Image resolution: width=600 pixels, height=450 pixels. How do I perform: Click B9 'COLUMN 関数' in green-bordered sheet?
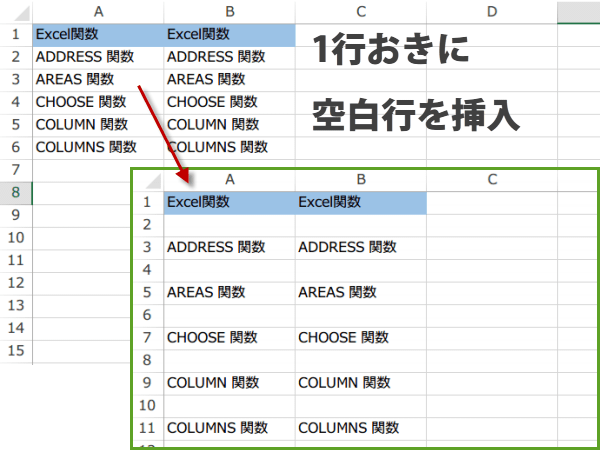point(361,383)
